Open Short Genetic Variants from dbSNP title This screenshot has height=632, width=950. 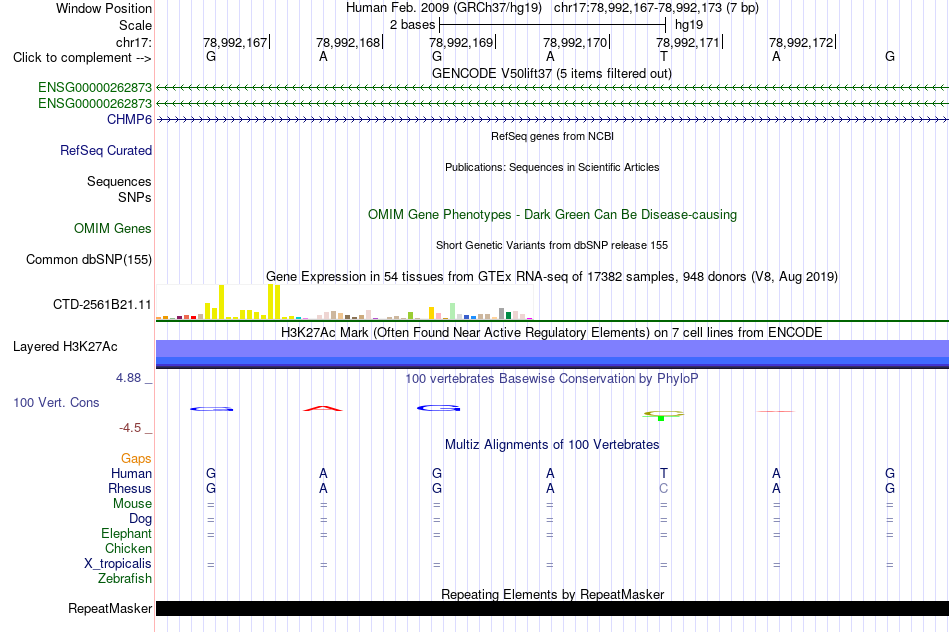click(552, 245)
